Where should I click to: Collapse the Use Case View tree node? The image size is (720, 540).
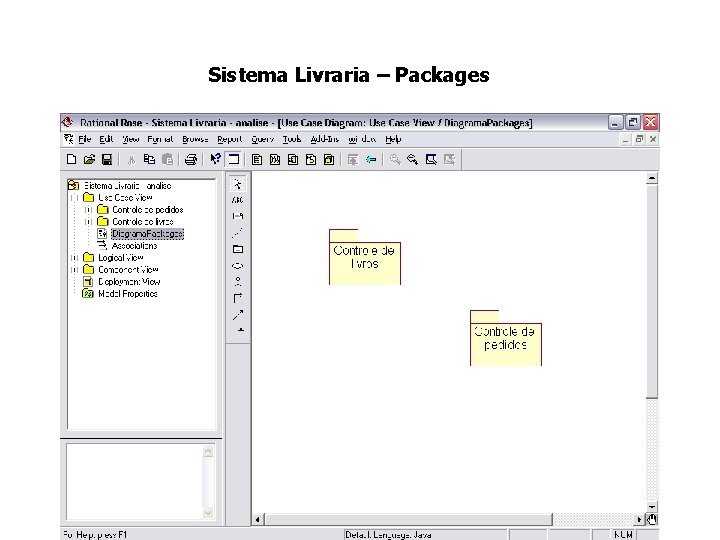[x=74, y=198]
